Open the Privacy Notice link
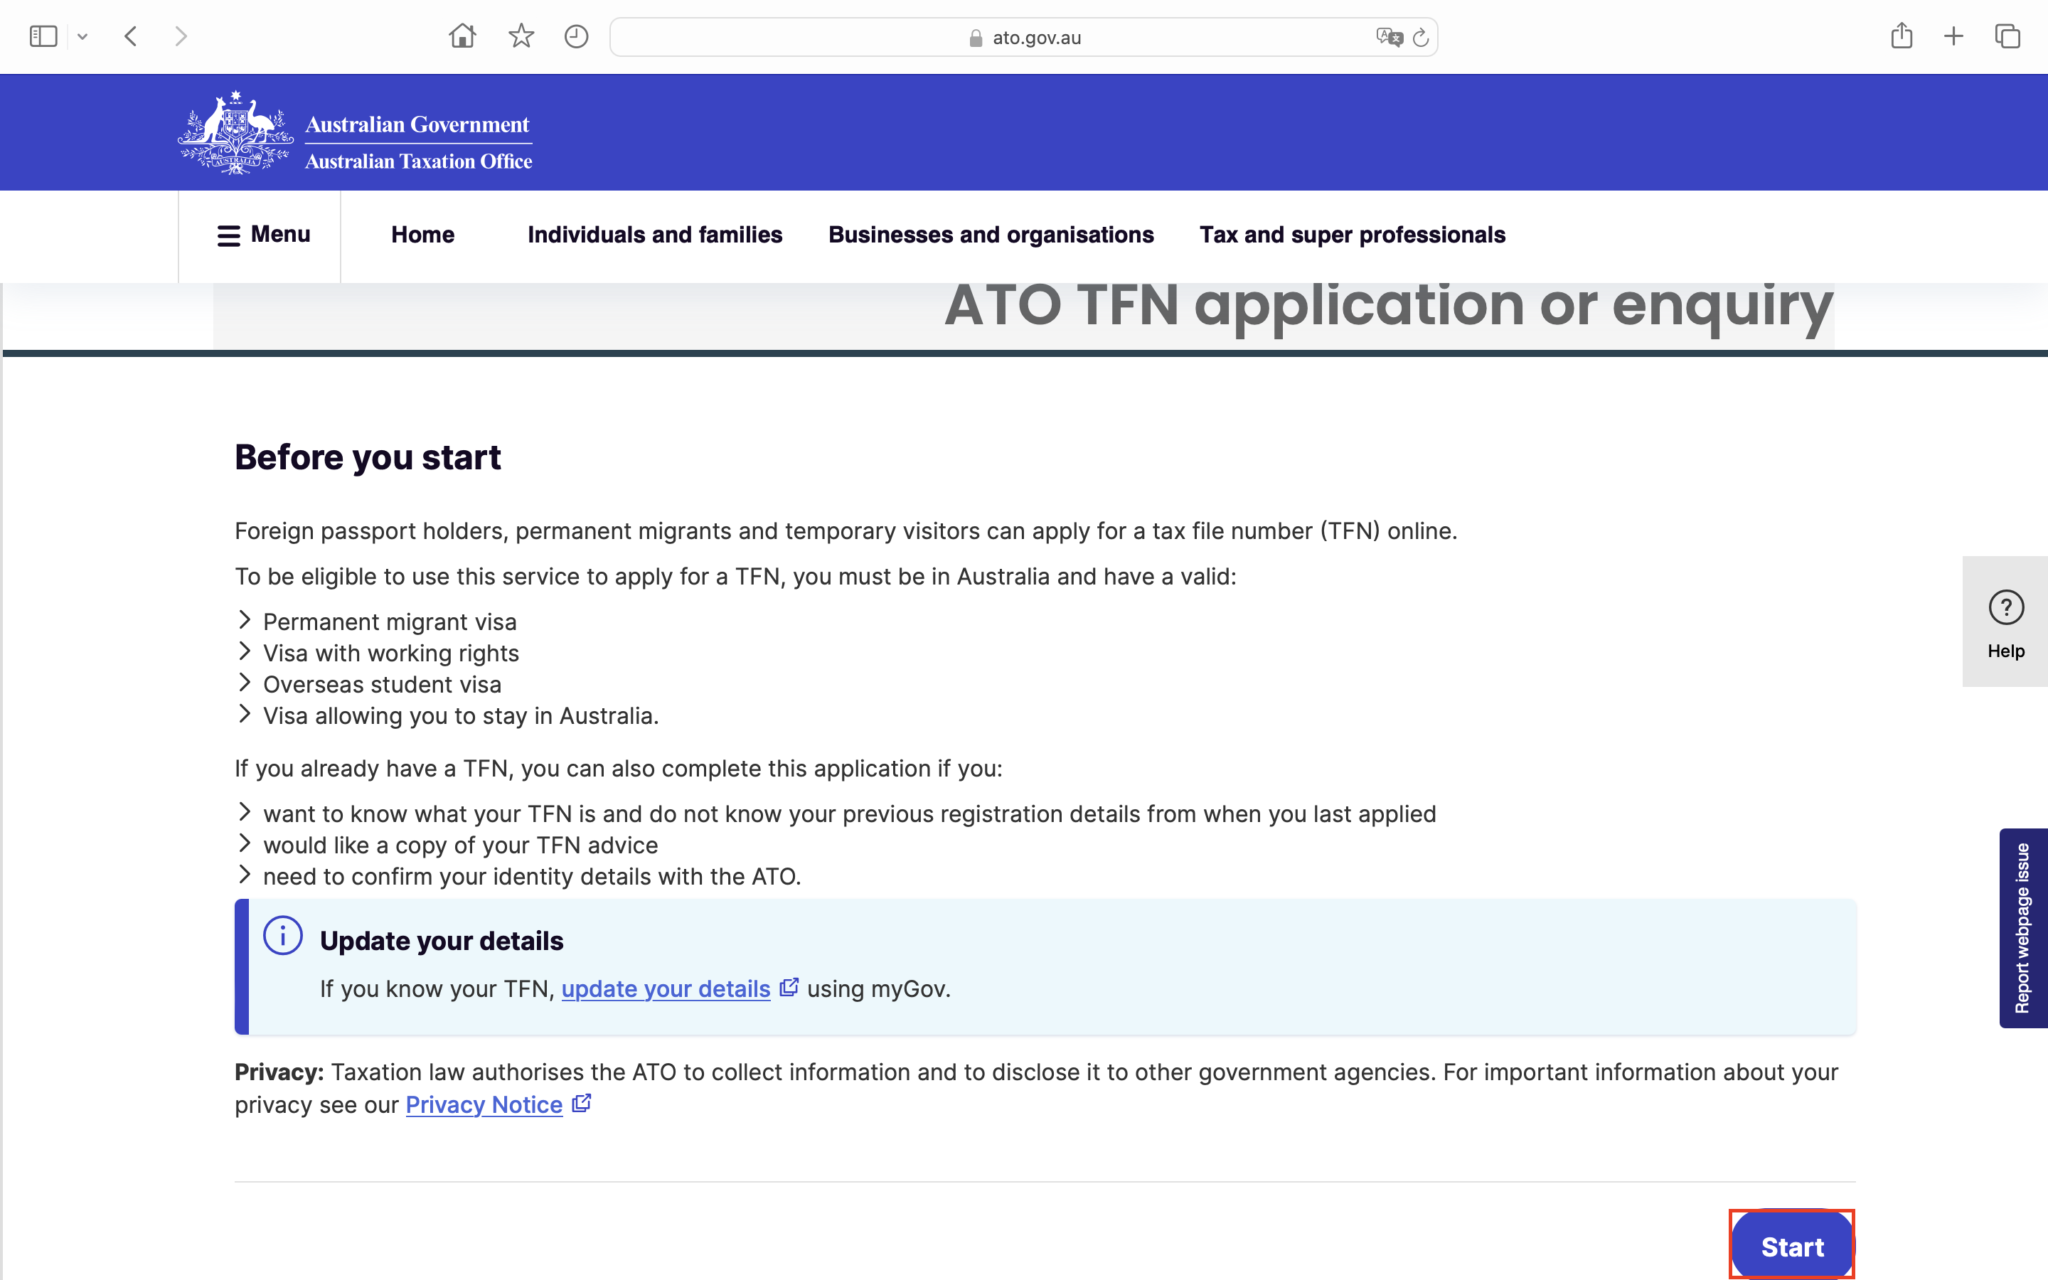 coord(484,1105)
